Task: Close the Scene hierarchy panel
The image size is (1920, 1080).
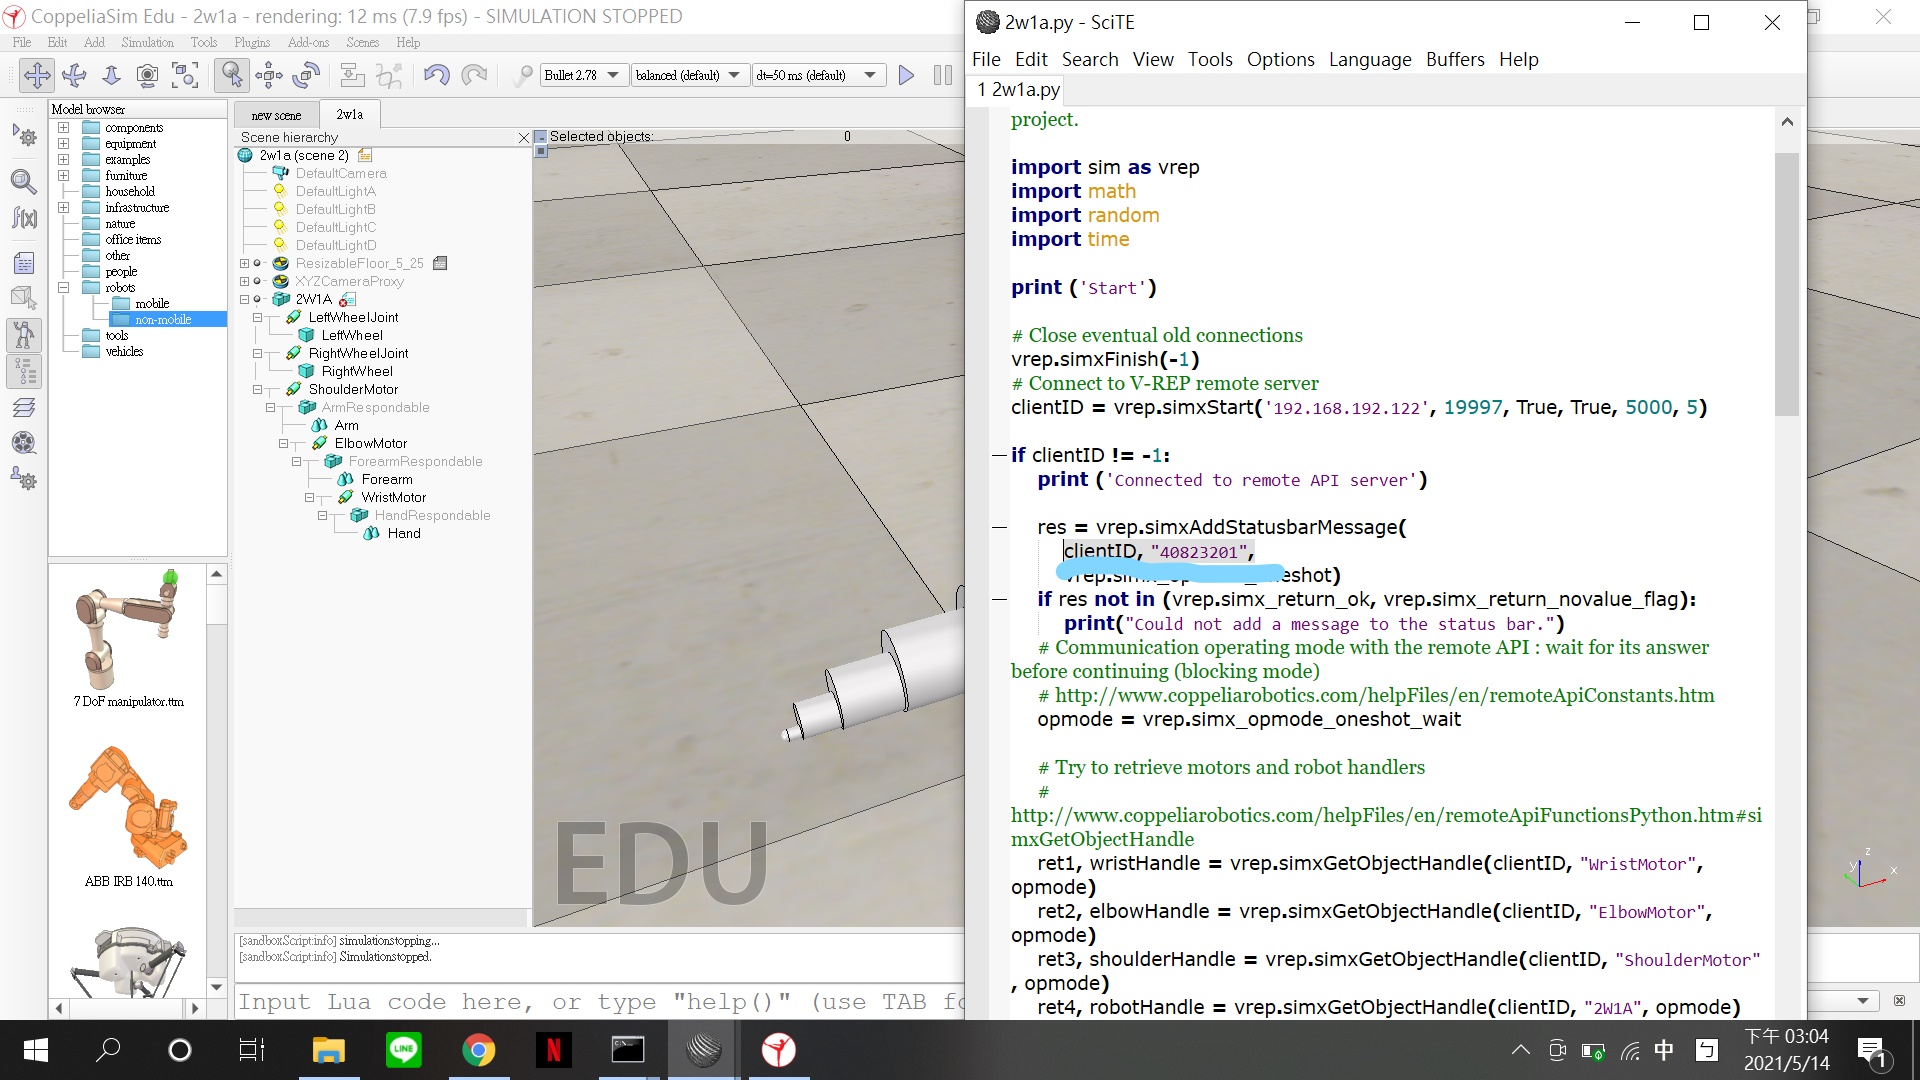Action: pyautogui.click(x=523, y=138)
